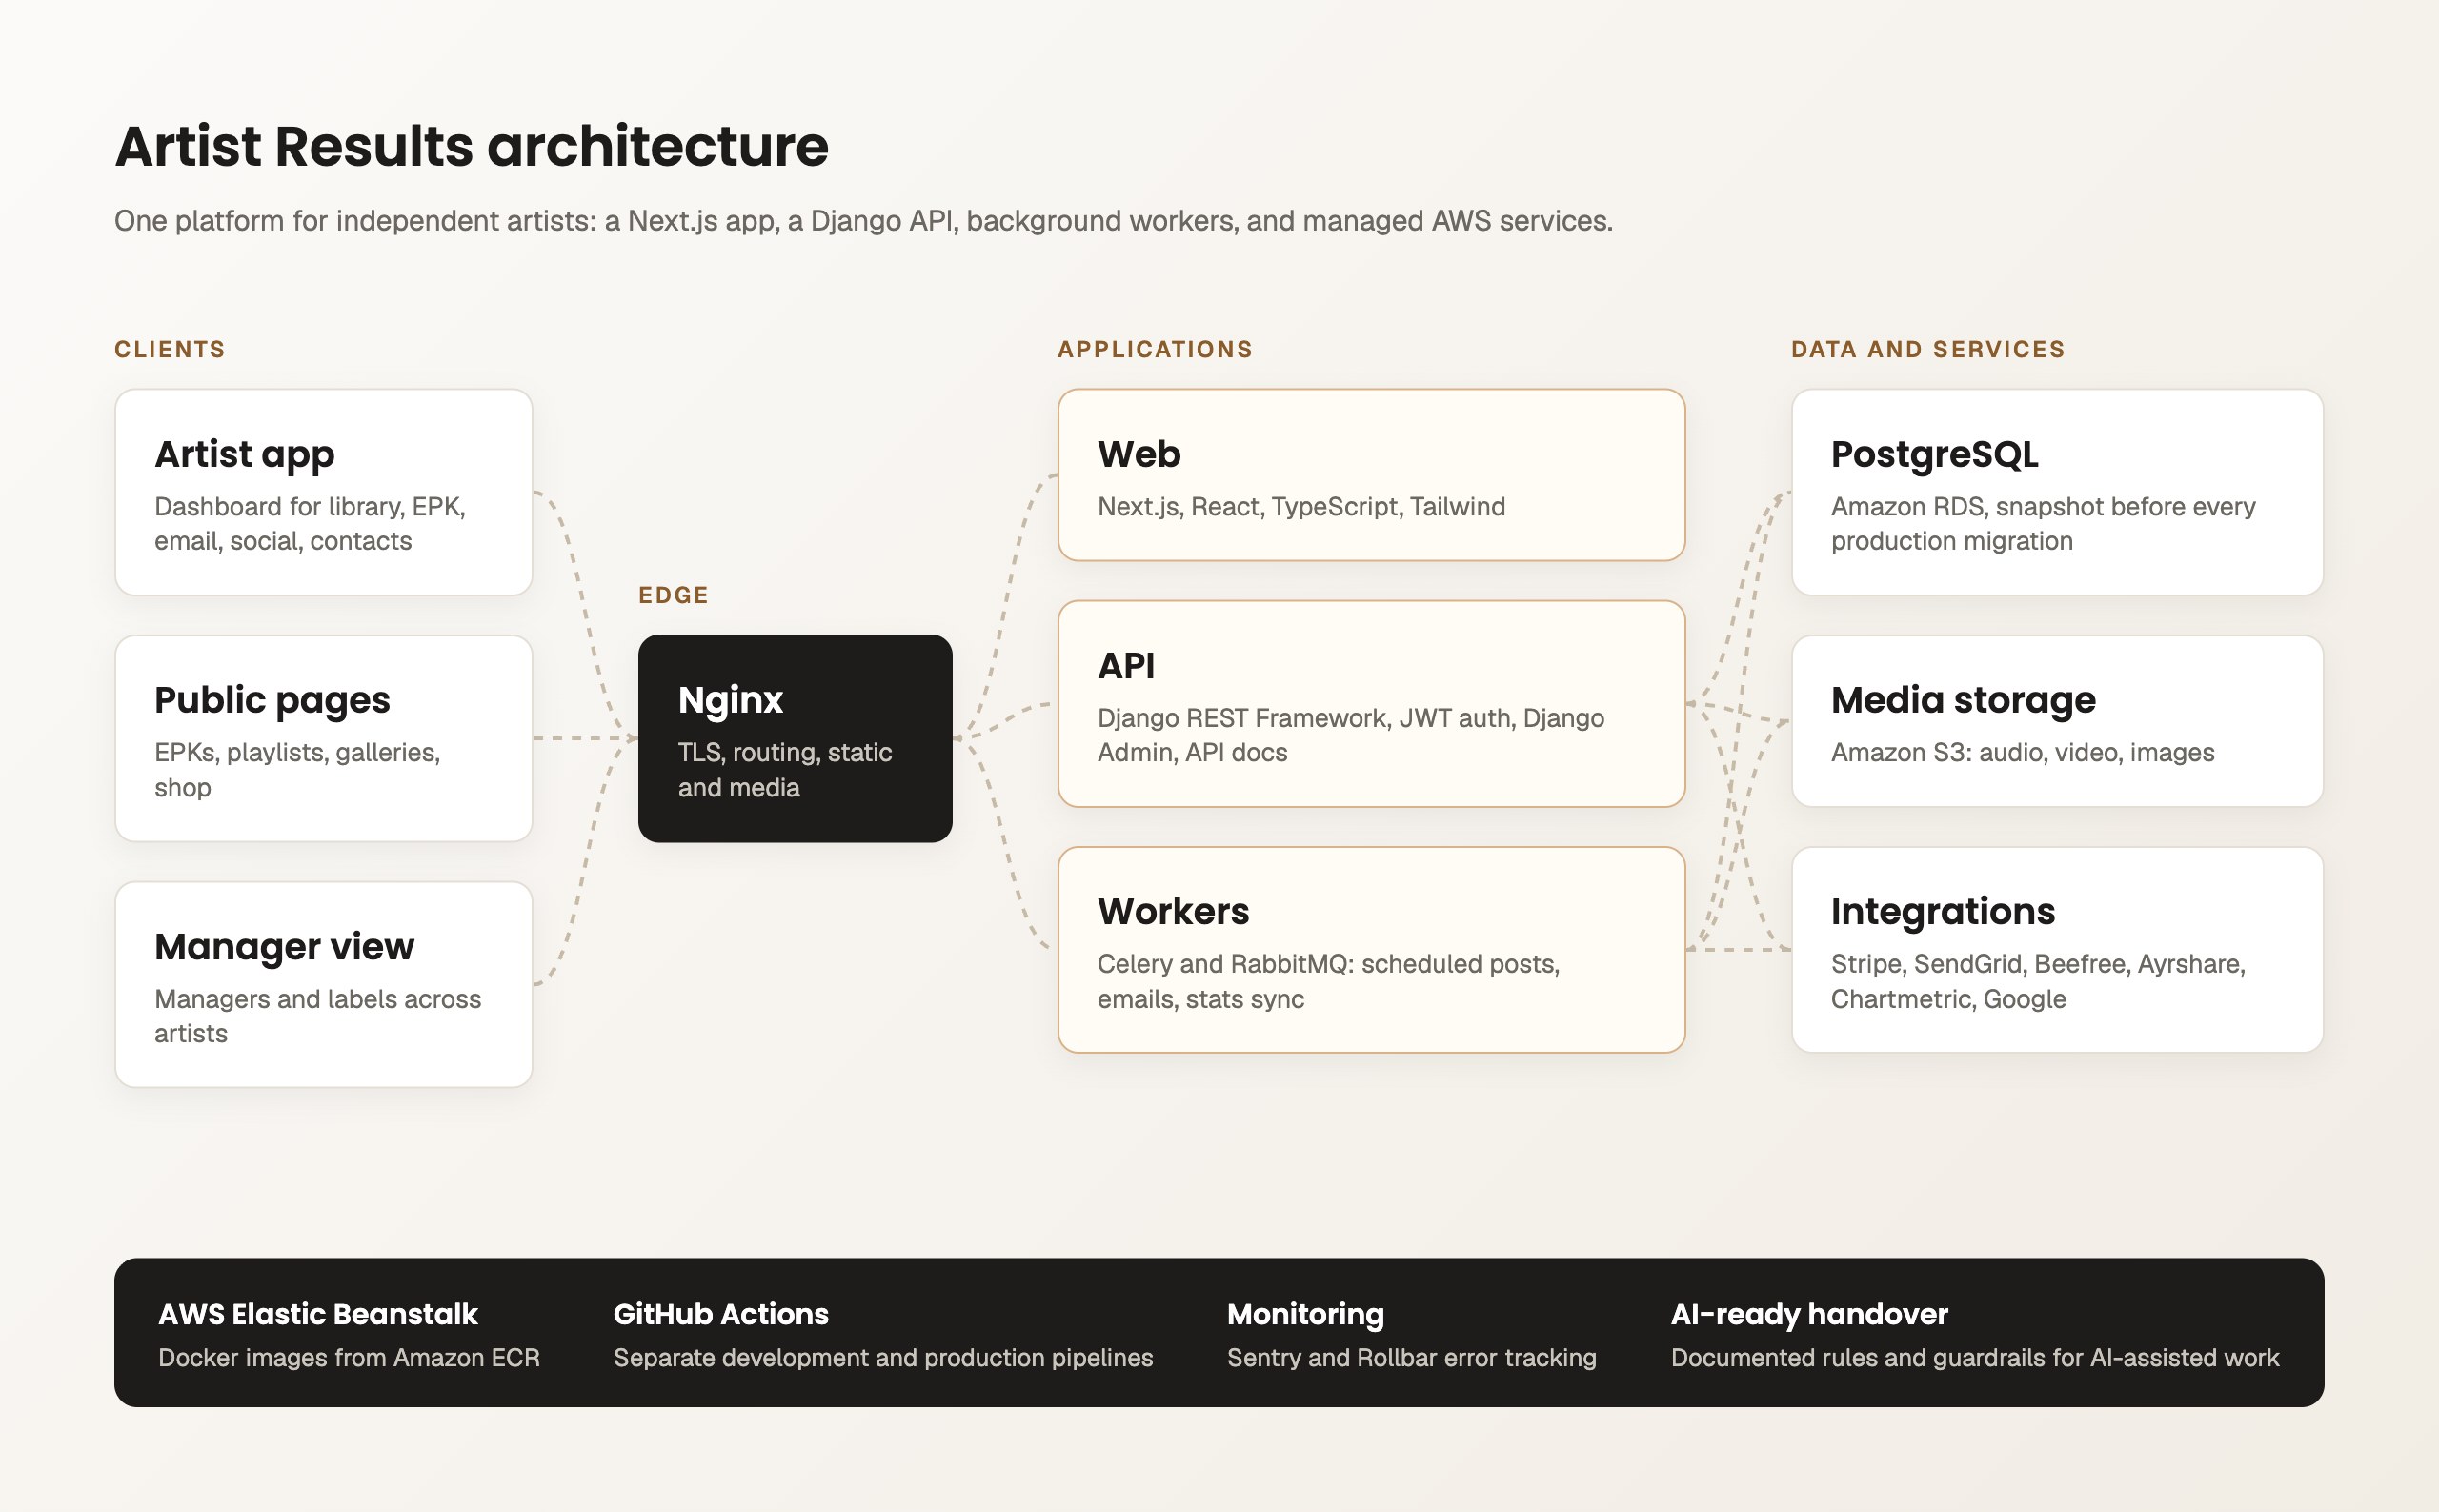Click the Workers application card
This screenshot has width=2439, height=1512.
coord(1371,949)
